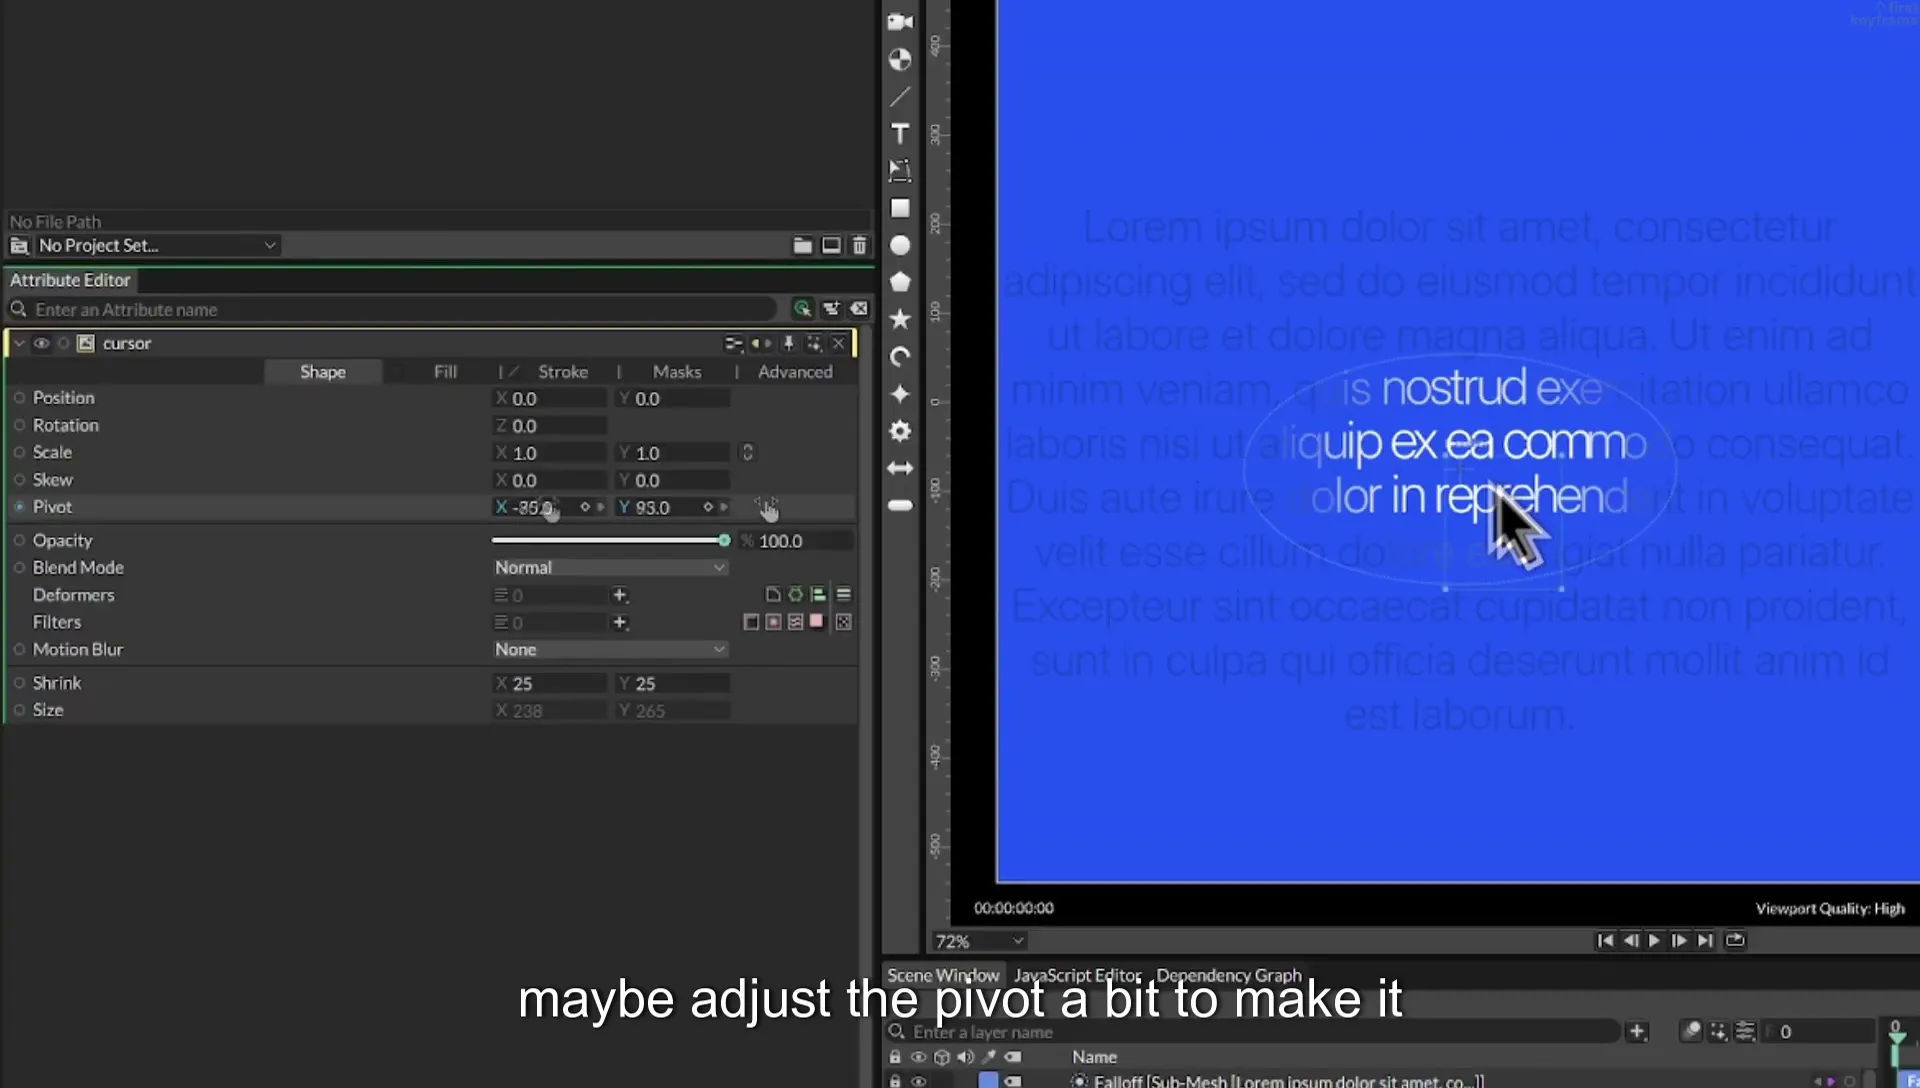The height and width of the screenshot is (1088, 1920).
Task: Click the presets sliders icon for cursor
Action: [733, 343]
